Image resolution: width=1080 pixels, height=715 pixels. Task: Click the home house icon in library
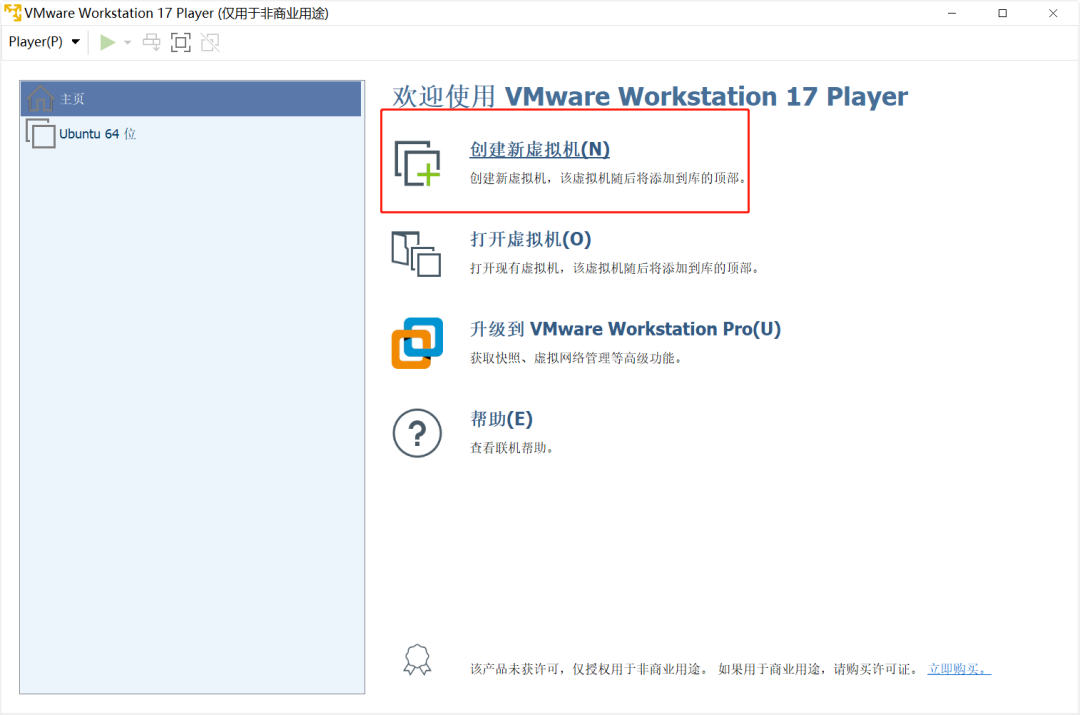tap(40, 99)
